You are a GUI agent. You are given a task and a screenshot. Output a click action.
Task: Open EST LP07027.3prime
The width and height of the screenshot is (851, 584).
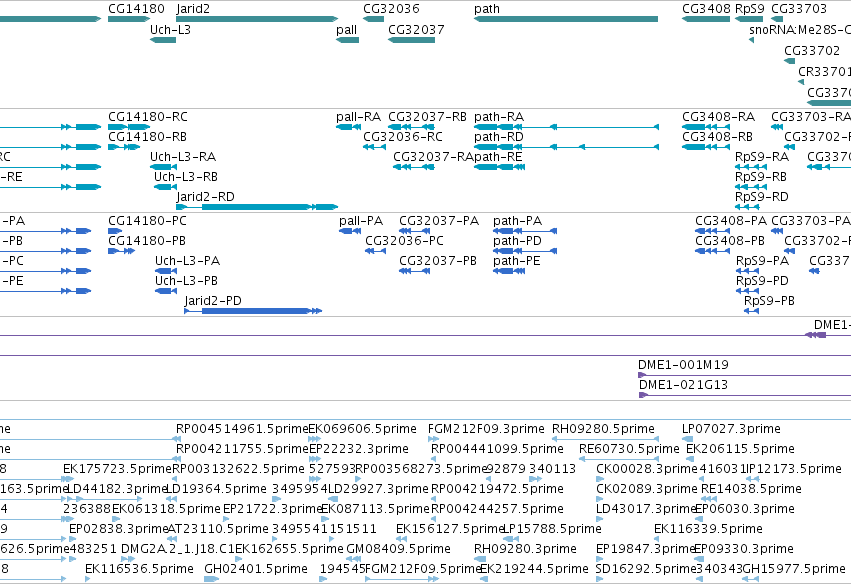(x=731, y=429)
